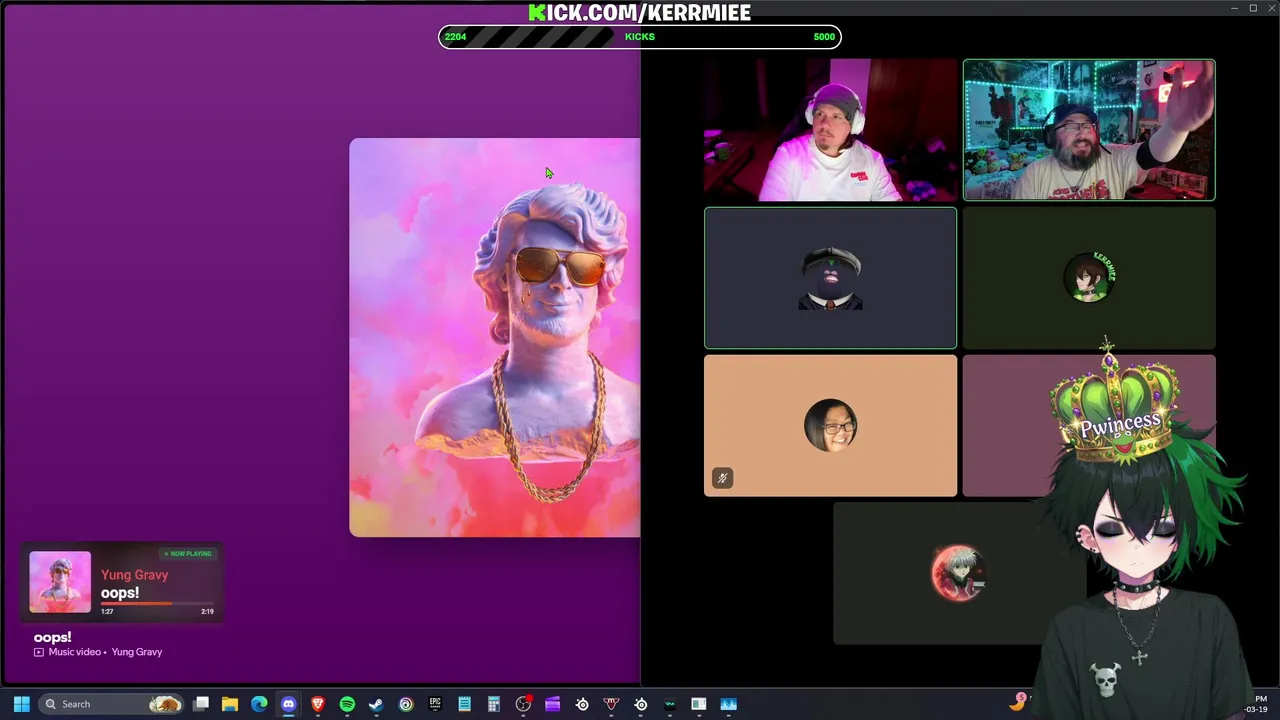Screen dimensions: 1280x720
Task: Open Notepad from the taskbar
Action: click(x=464, y=704)
